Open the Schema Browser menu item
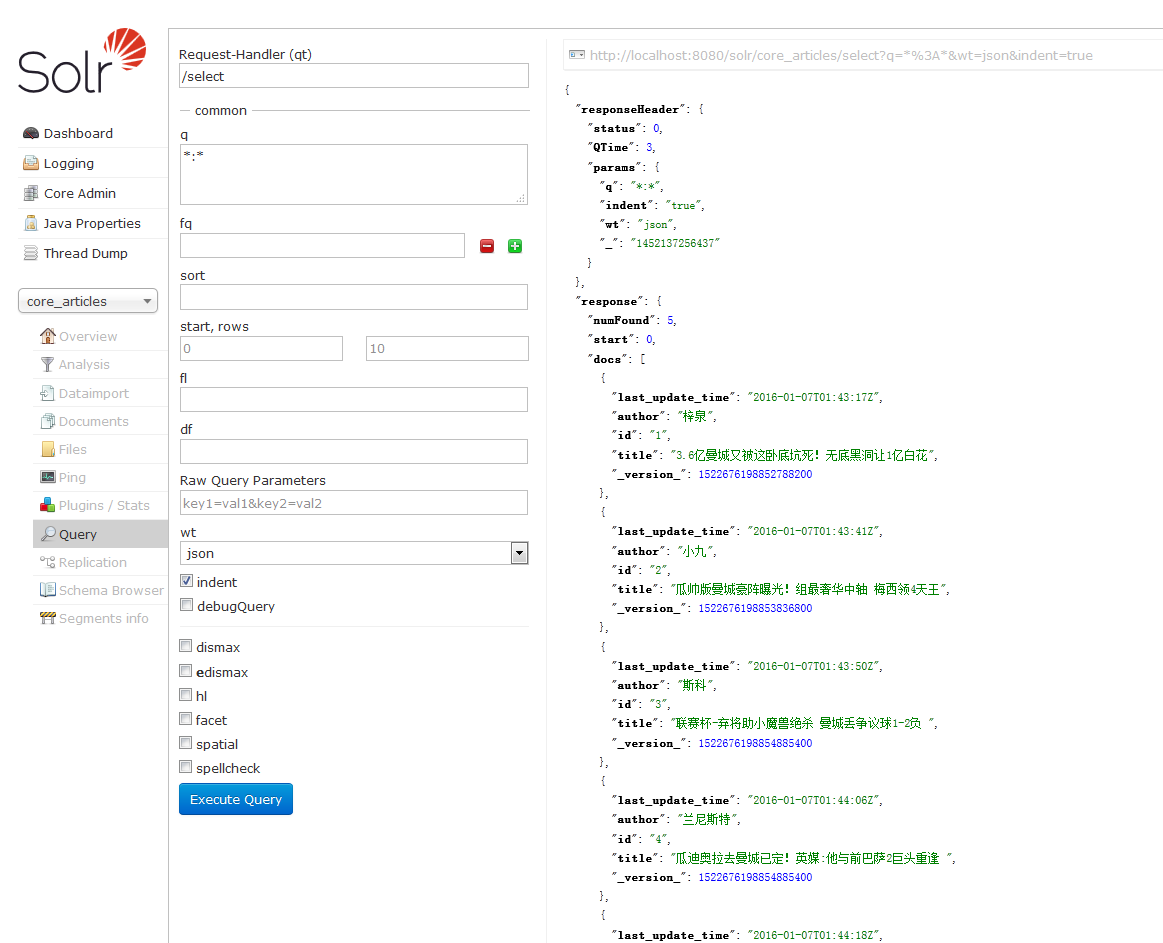This screenshot has width=1163, height=943. pyautogui.click(x=110, y=590)
